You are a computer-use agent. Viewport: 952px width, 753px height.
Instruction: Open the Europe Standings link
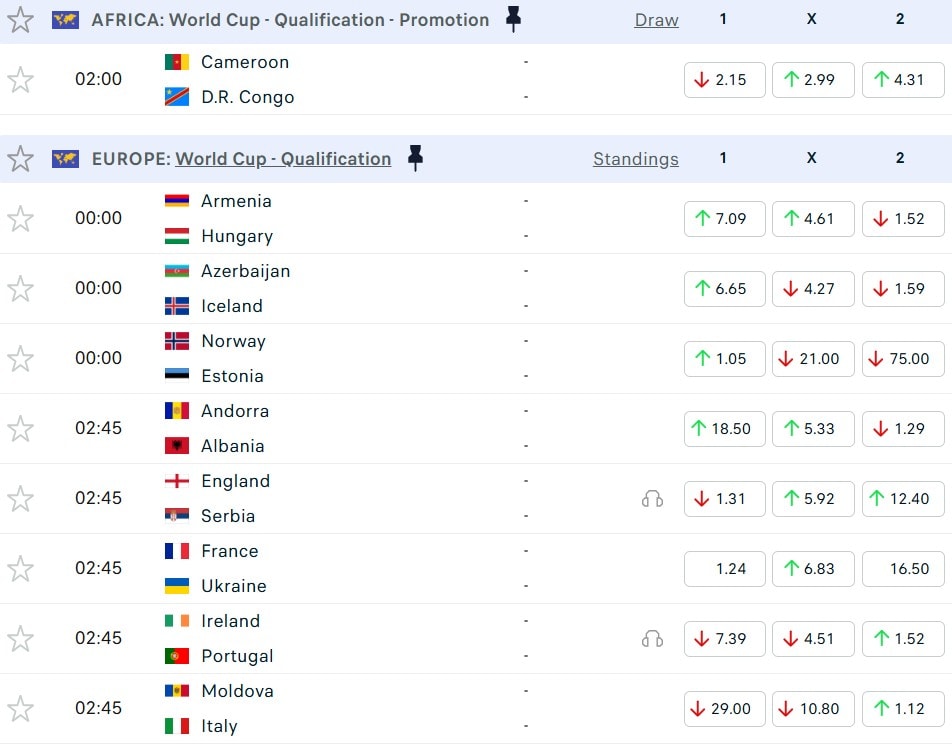(x=635, y=159)
